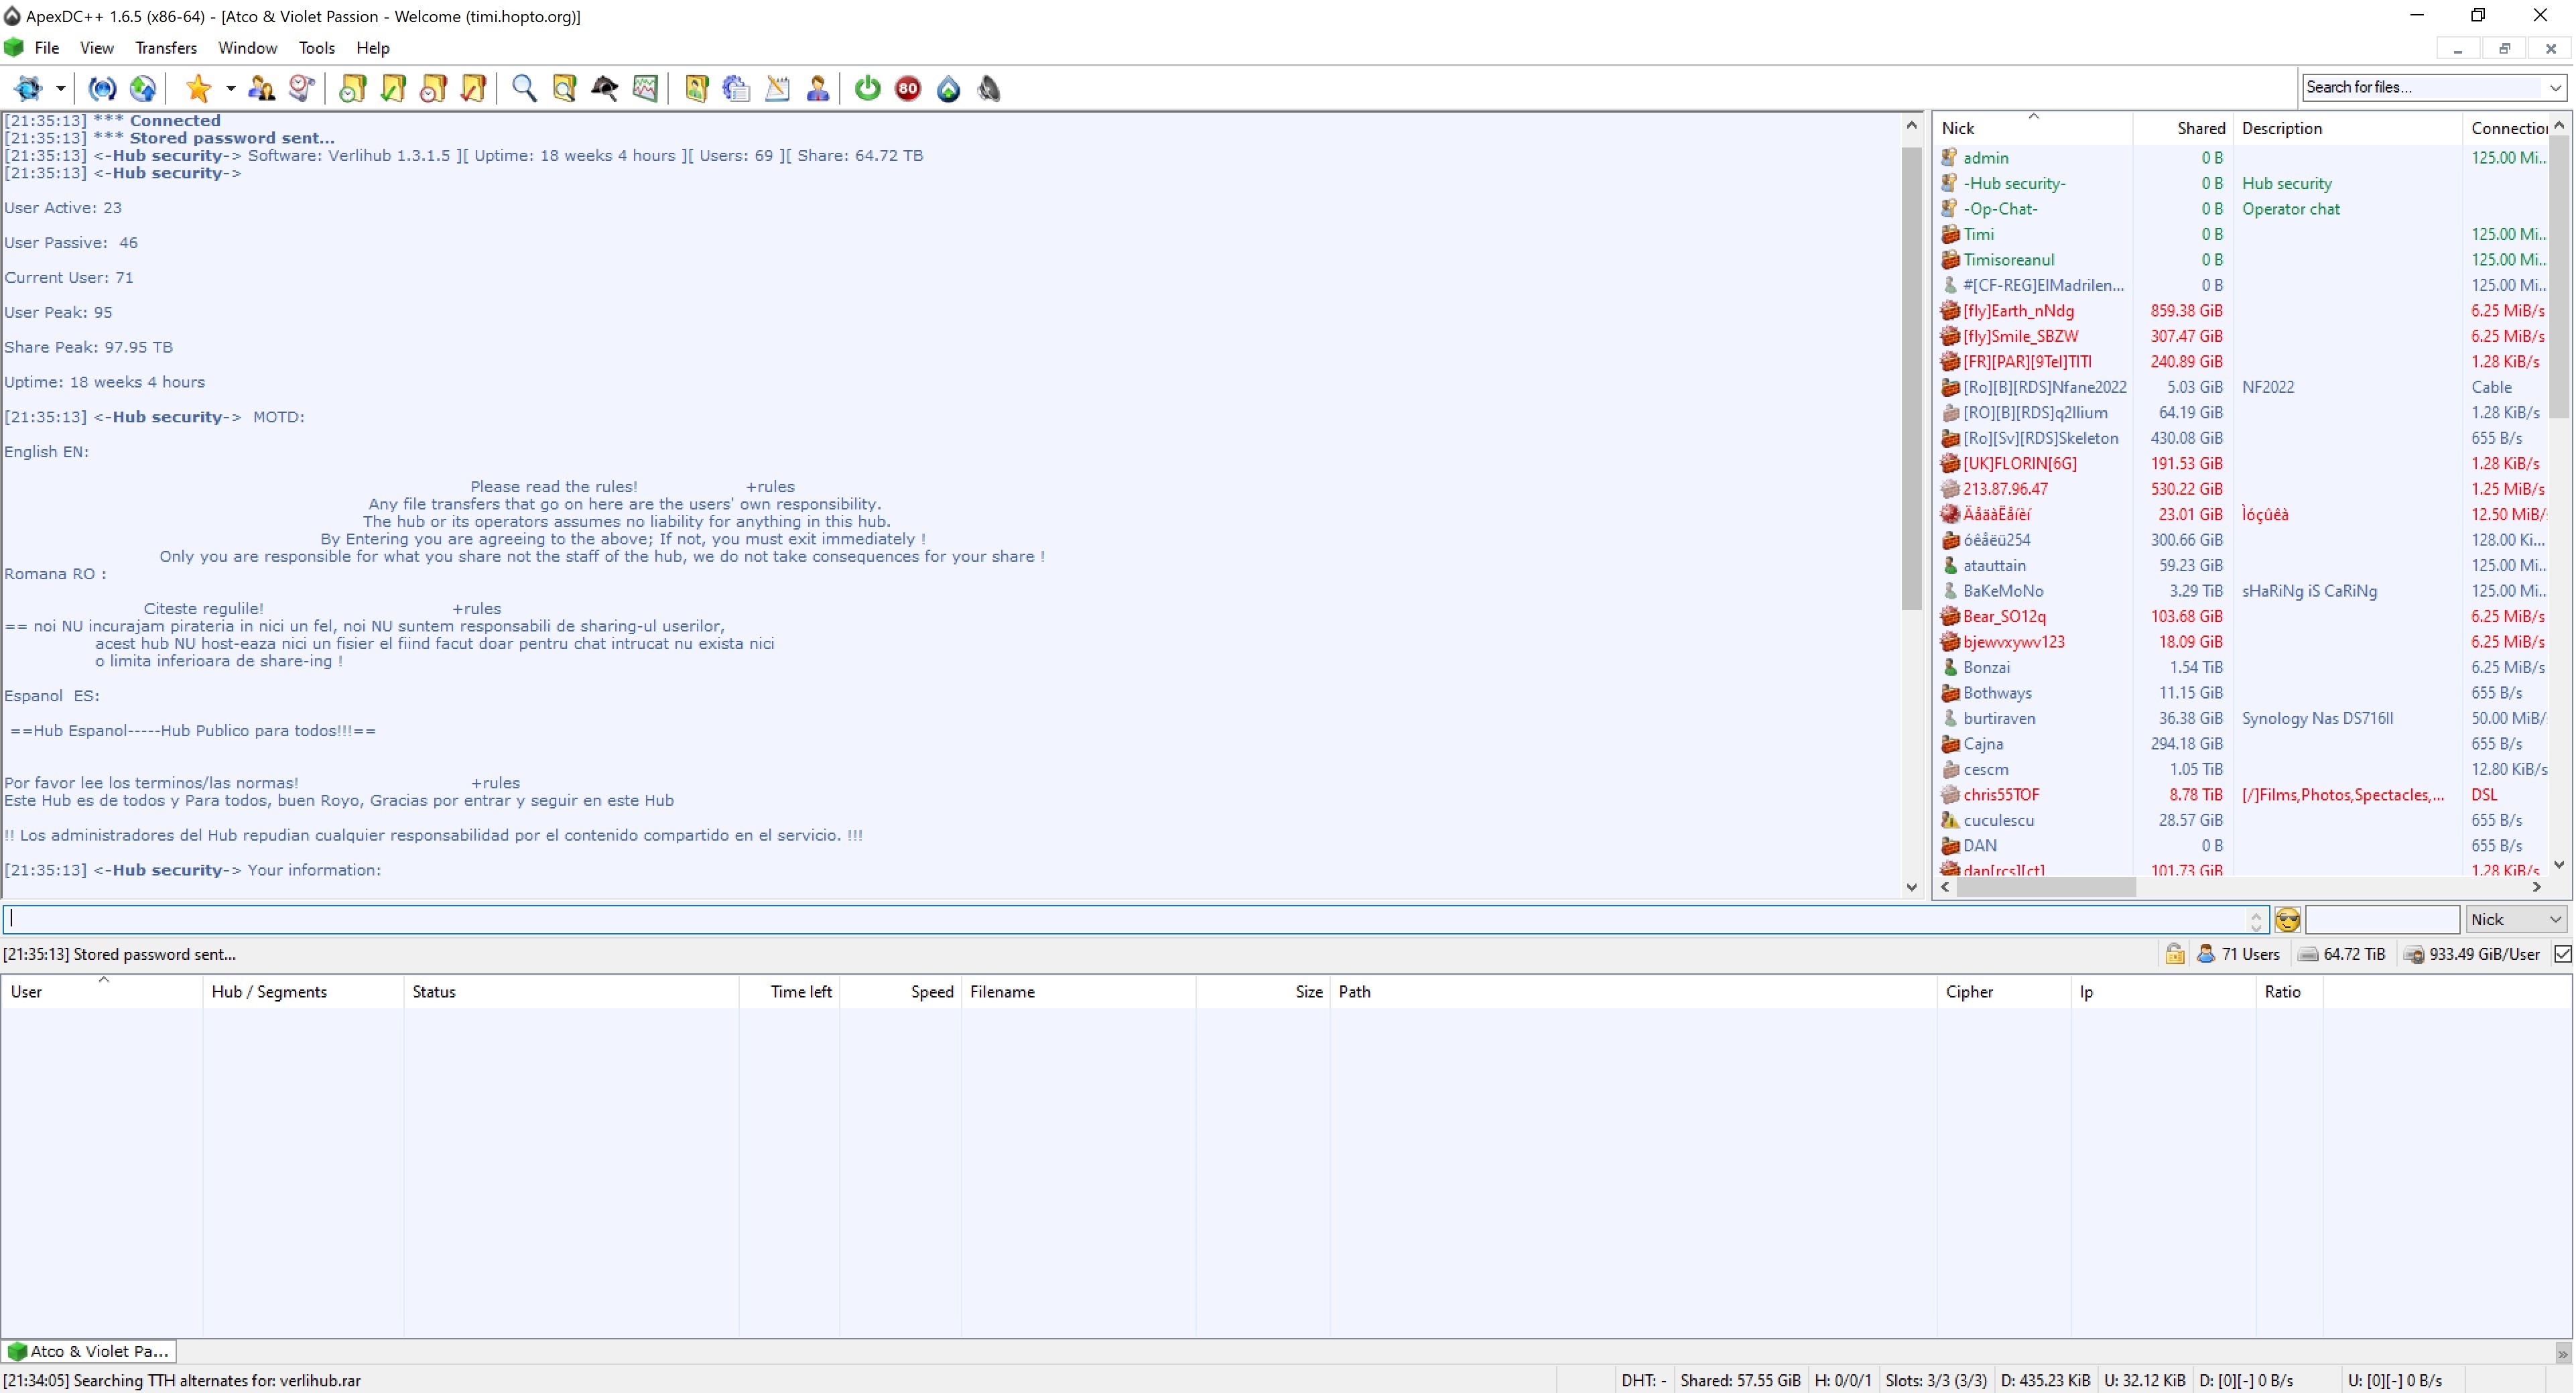Open Favorite Hubs star icon
The height and width of the screenshot is (1393, 2576).
pyautogui.click(x=198, y=89)
